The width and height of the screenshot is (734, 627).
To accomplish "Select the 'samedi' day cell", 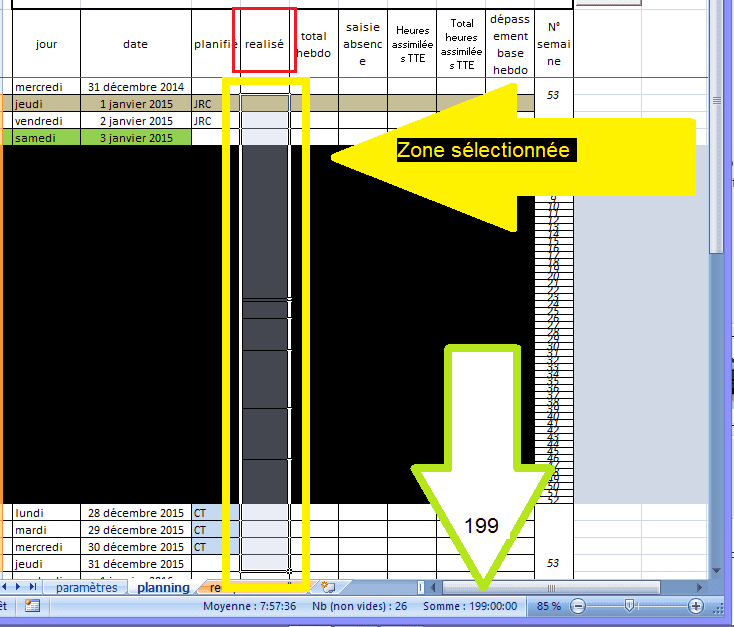I will pyautogui.click(x=46, y=138).
